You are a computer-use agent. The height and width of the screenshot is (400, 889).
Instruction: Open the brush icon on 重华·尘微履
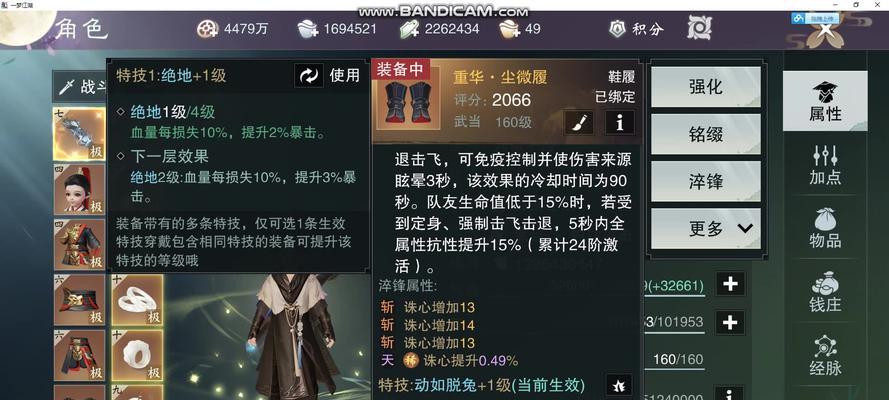tap(579, 122)
